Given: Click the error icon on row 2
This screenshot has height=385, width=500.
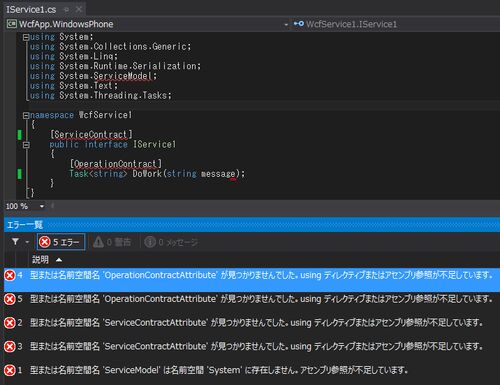Looking at the screenshot, I should point(10,323).
